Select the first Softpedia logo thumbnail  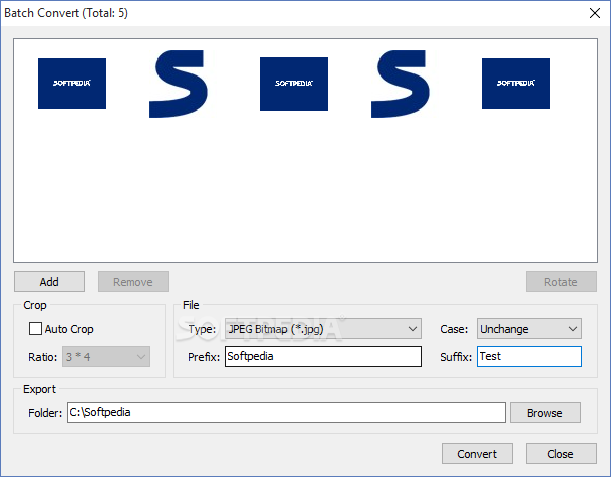[x=72, y=83]
